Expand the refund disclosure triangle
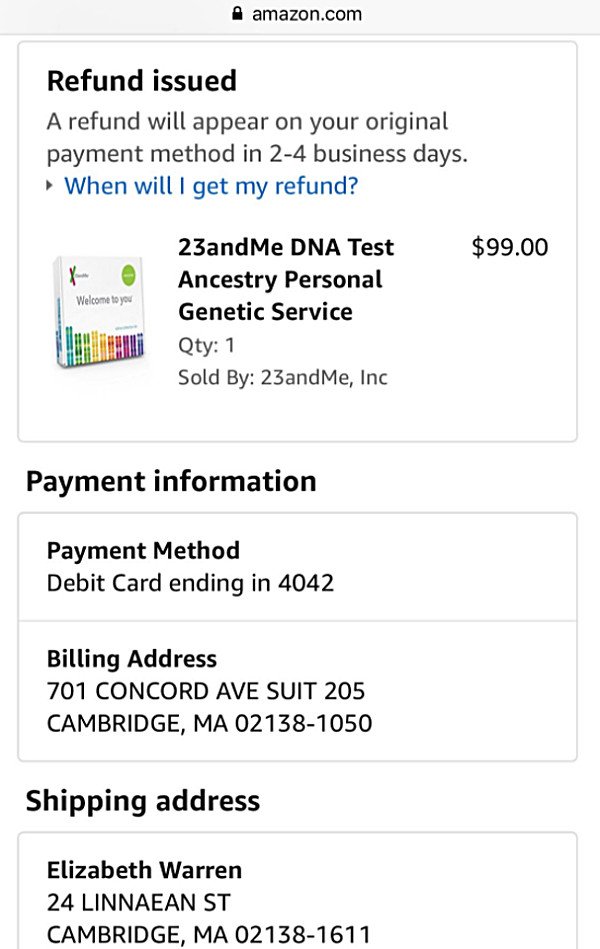 [50, 186]
